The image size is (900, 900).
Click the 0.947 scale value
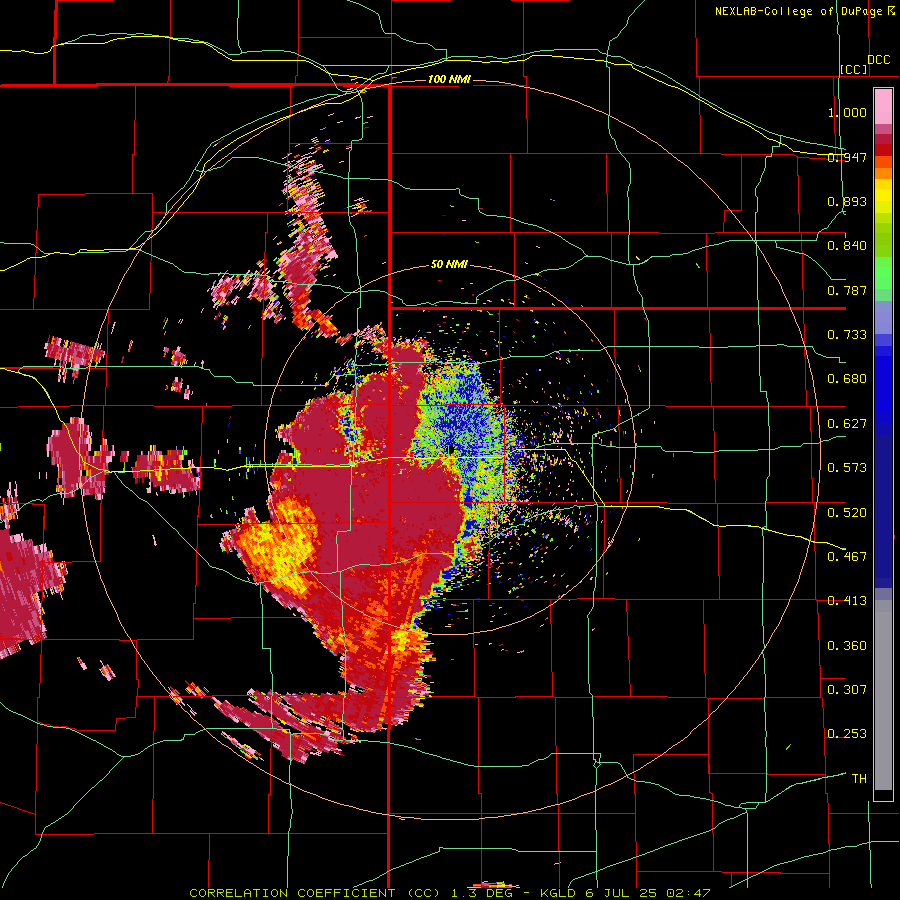pyautogui.click(x=847, y=157)
